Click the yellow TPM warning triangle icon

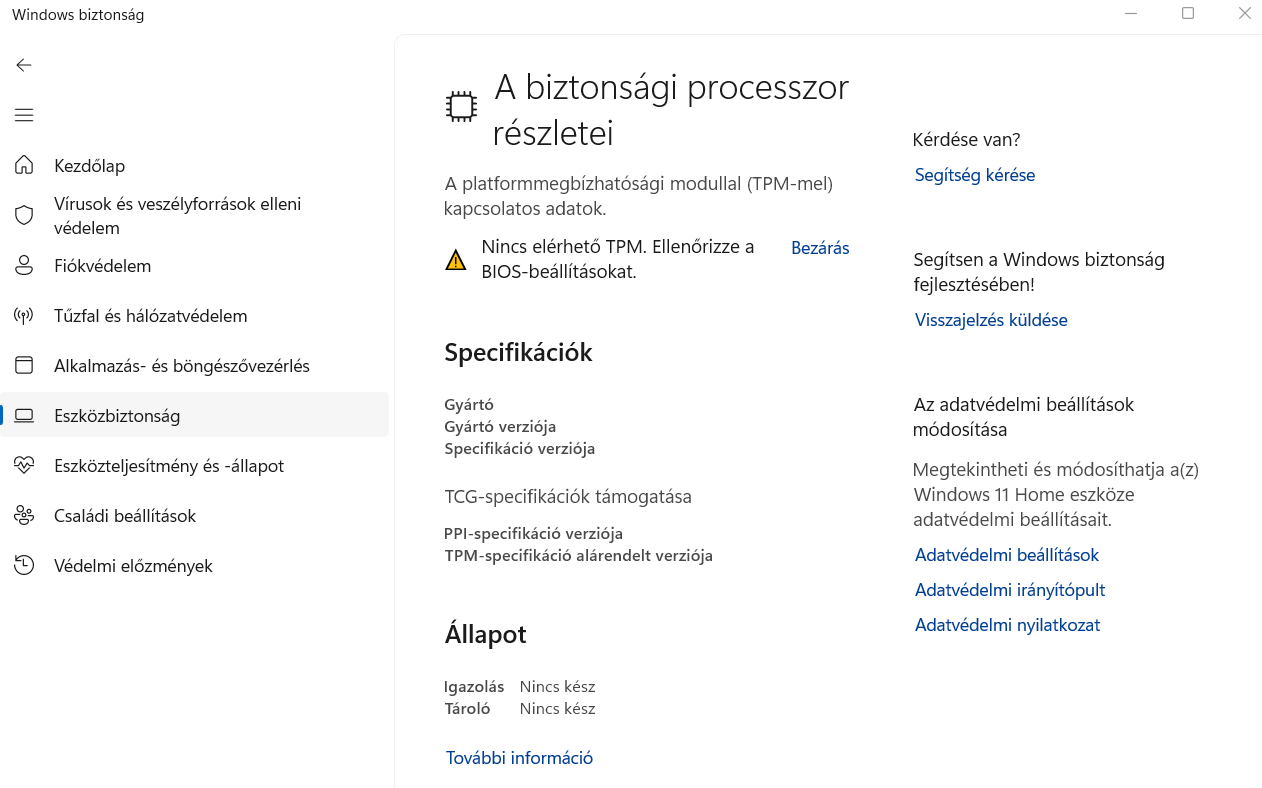pyautogui.click(x=456, y=260)
